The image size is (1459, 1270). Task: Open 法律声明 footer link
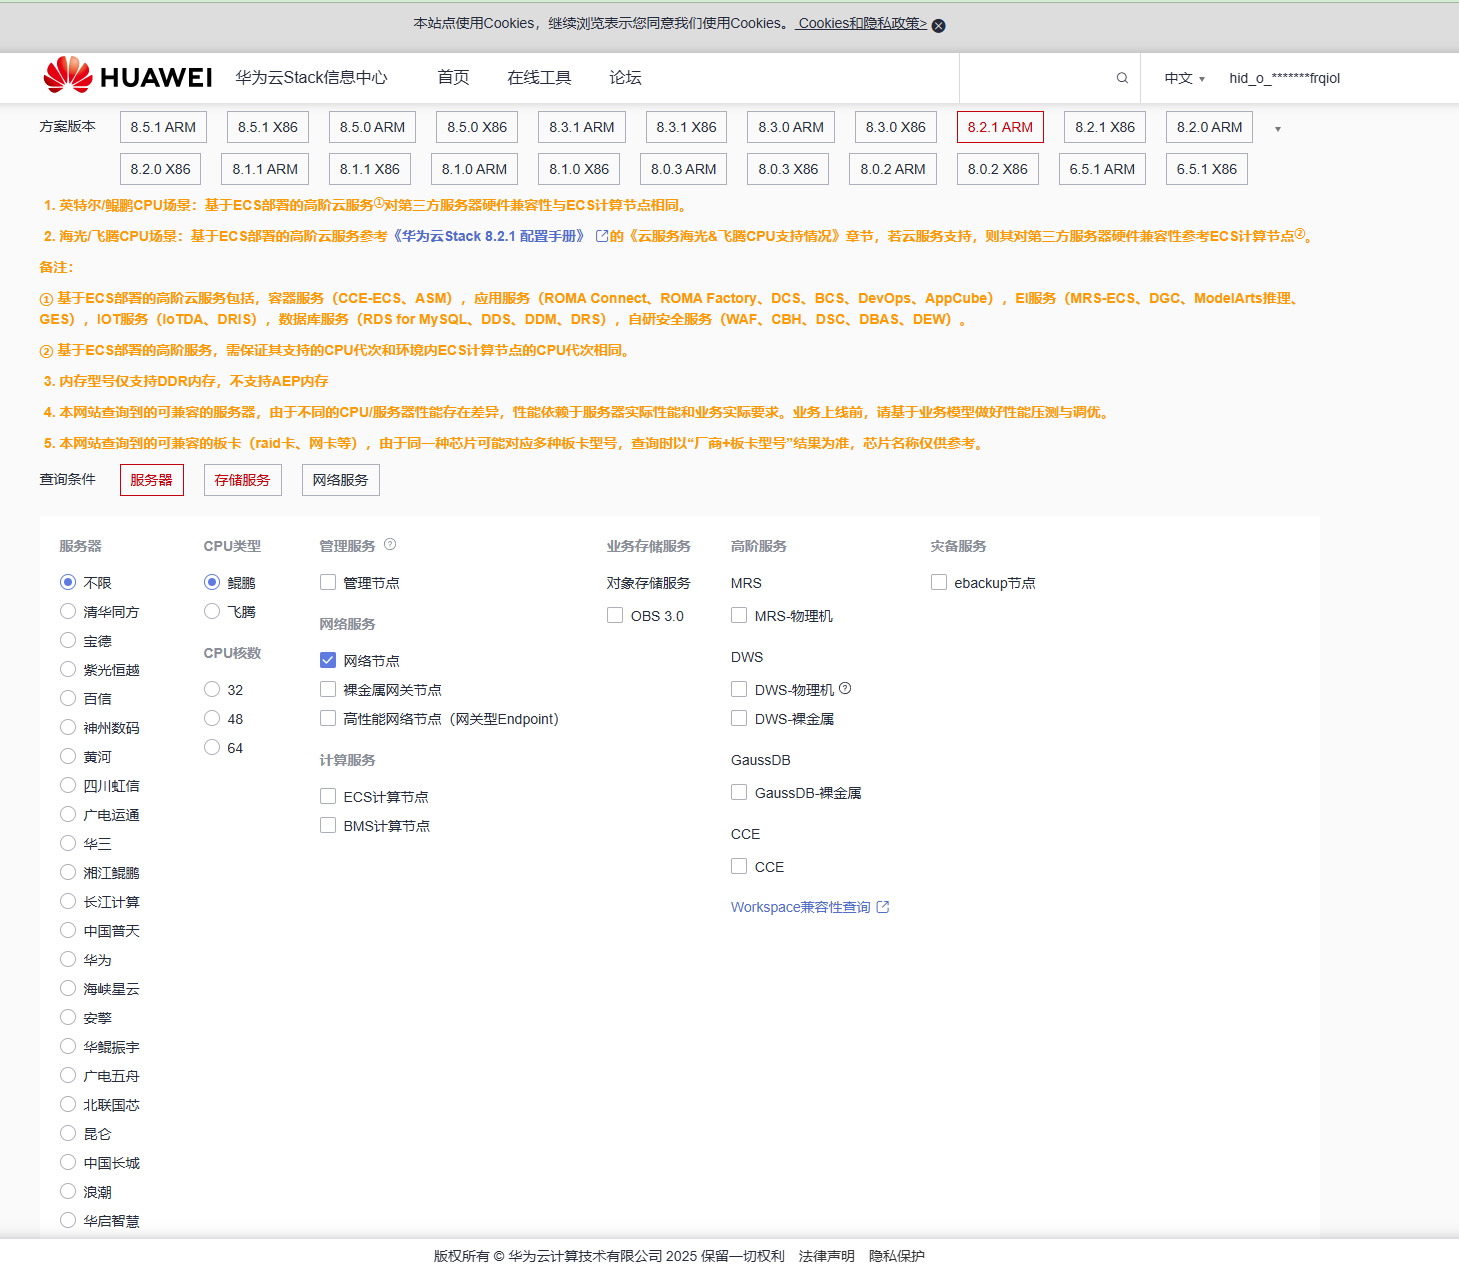pyautogui.click(x=827, y=1256)
